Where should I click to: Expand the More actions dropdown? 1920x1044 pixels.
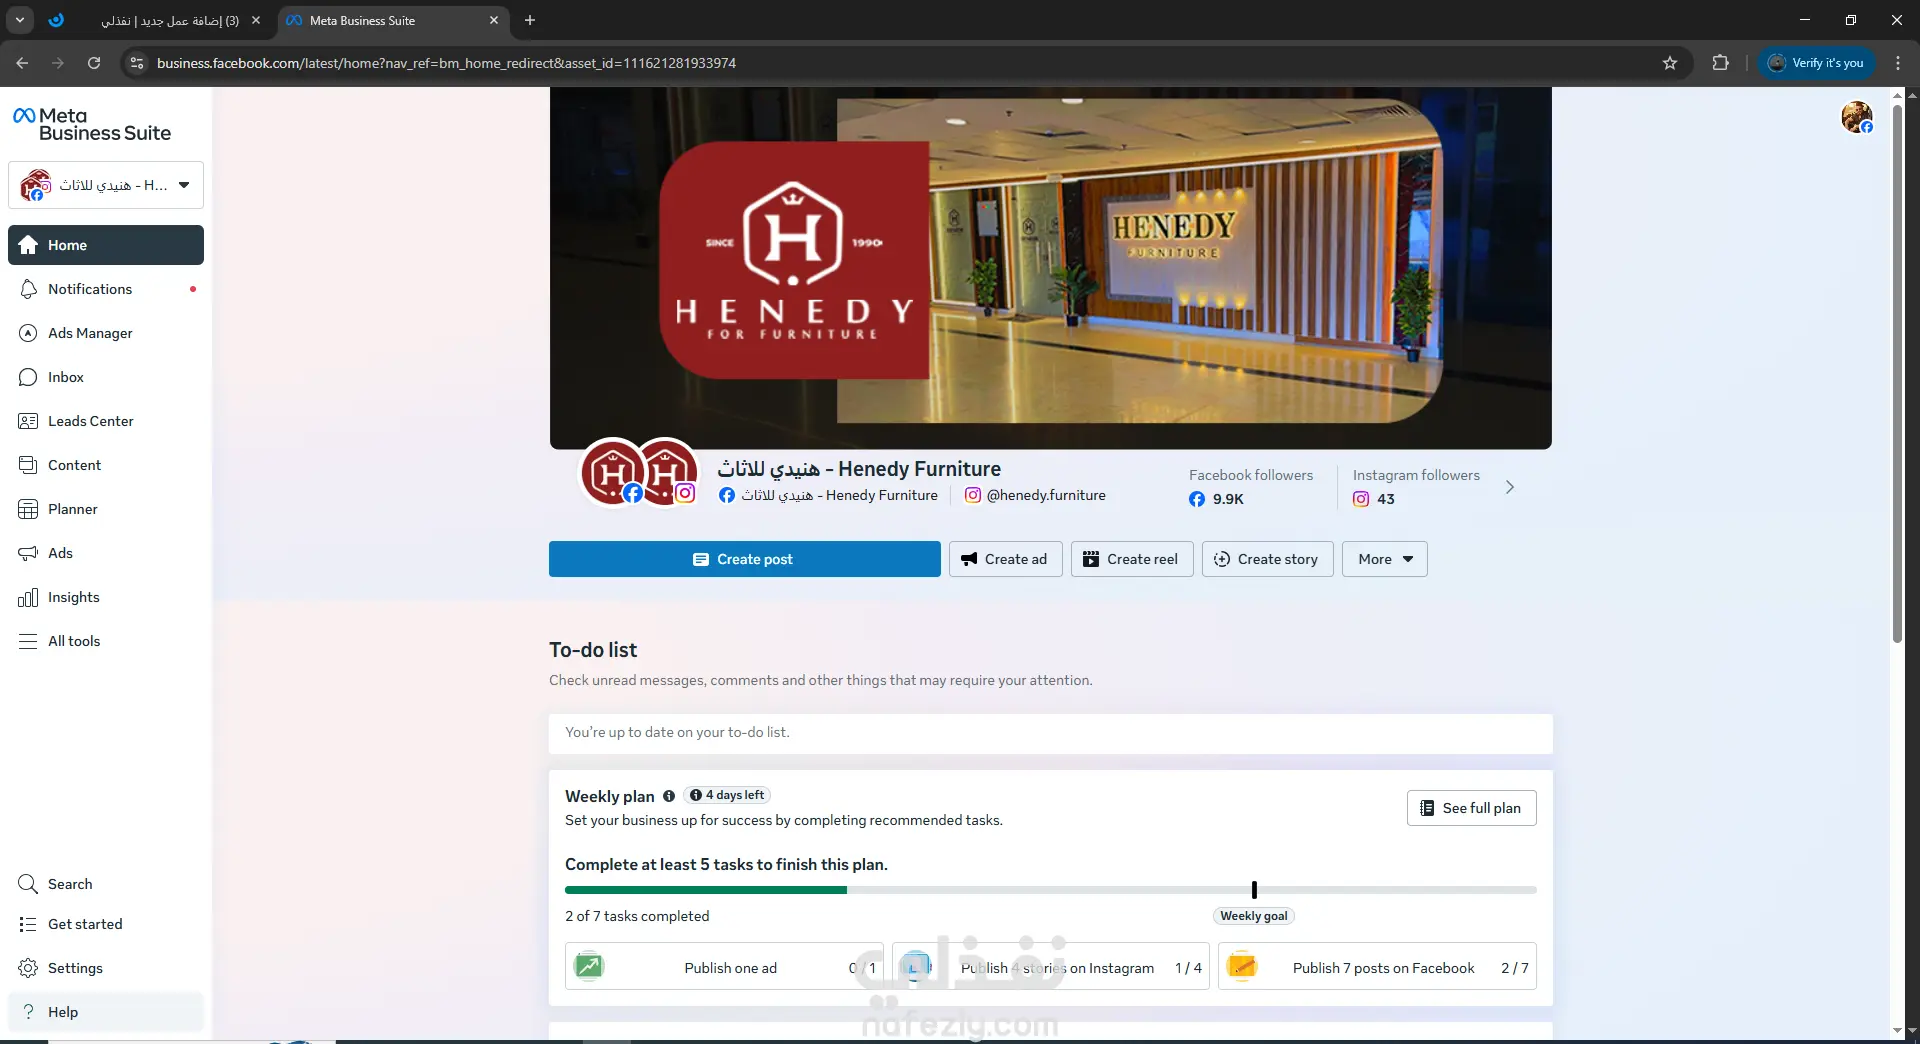click(x=1385, y=559)
